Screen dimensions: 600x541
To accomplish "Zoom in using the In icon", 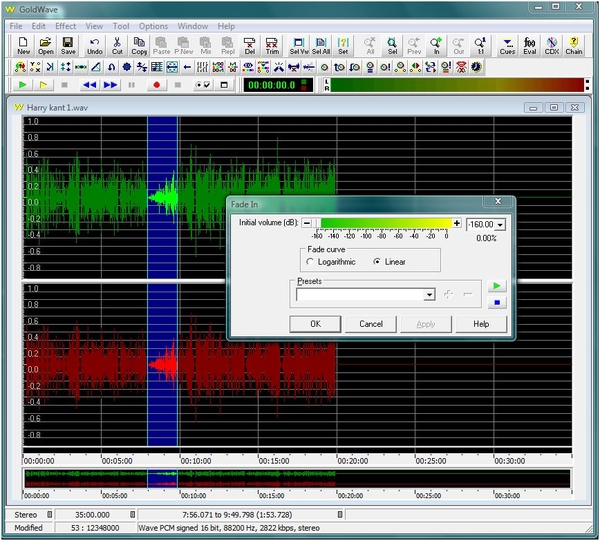I will point(436,46).
